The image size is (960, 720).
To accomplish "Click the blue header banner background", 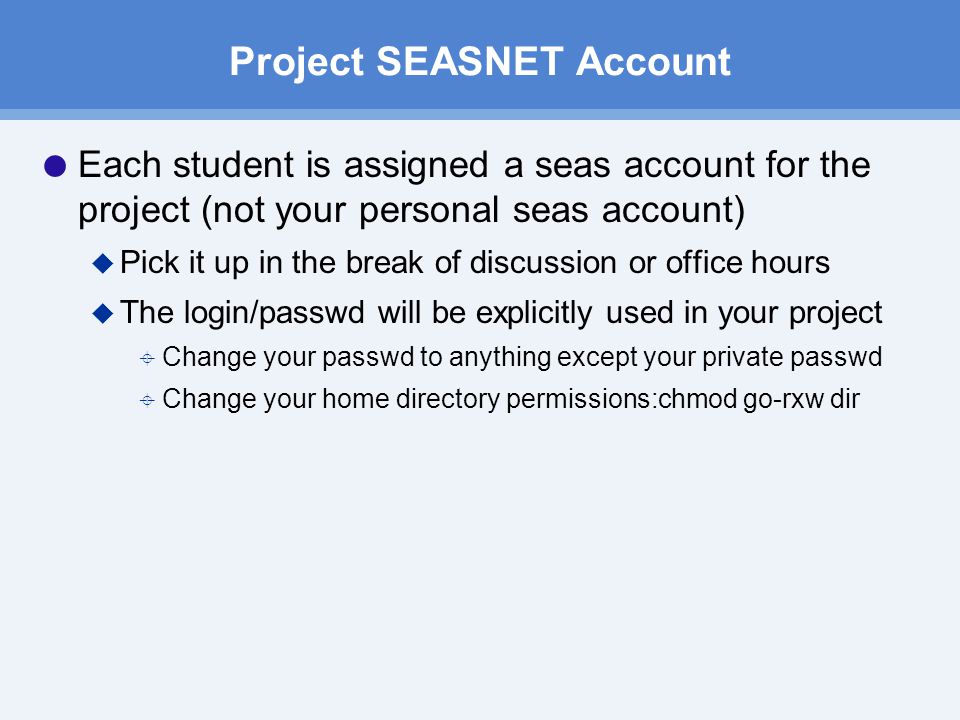I will tap(122, 55).
